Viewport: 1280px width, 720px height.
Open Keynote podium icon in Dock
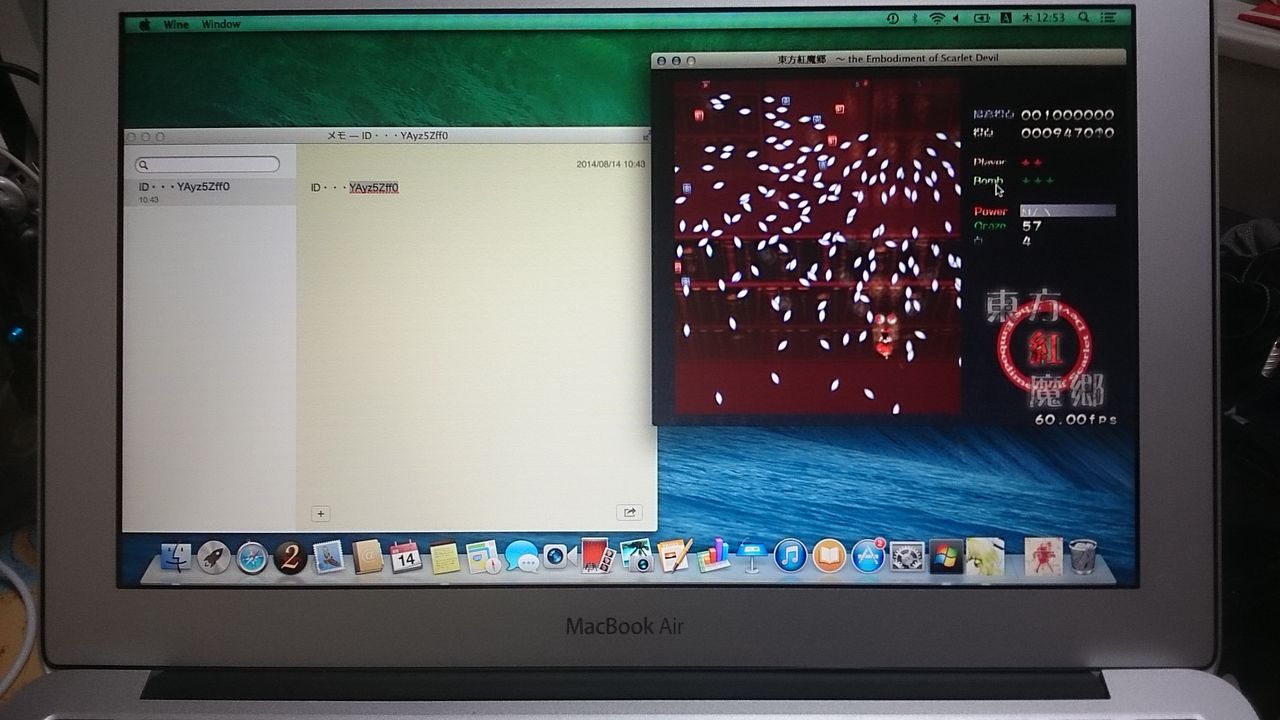point(752,555)
